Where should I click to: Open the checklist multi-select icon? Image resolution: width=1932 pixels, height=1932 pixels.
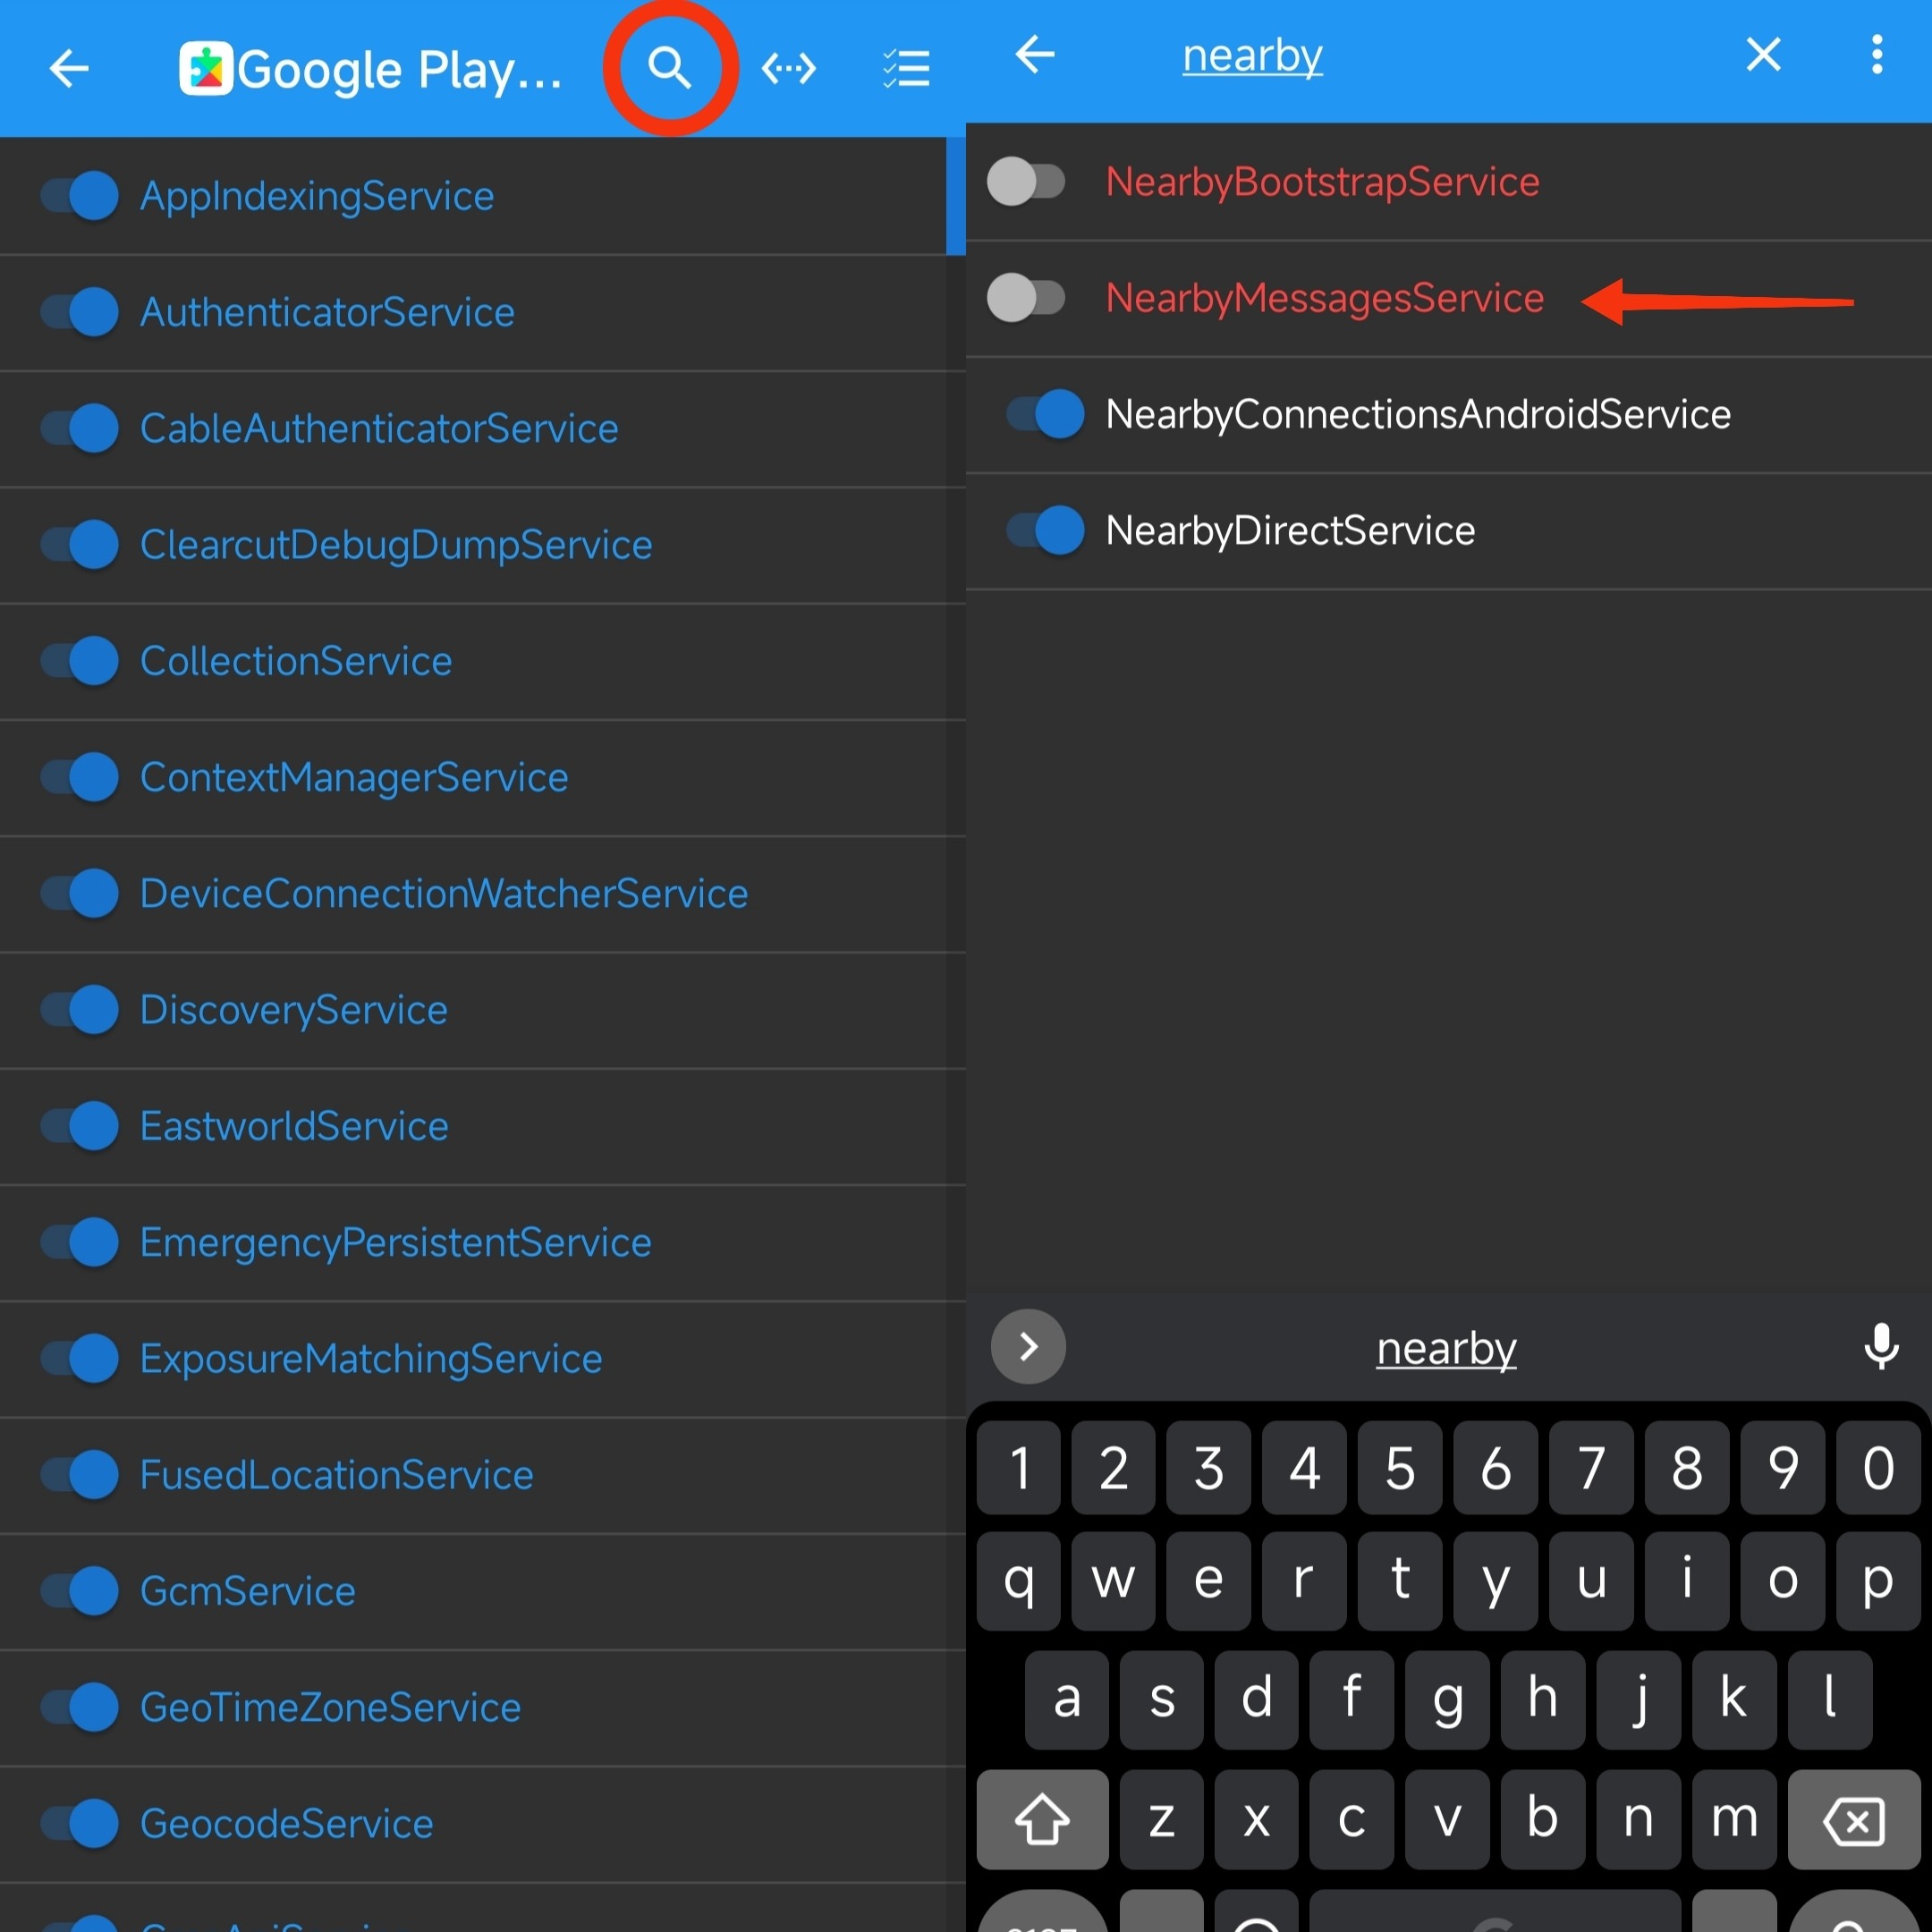906,68
